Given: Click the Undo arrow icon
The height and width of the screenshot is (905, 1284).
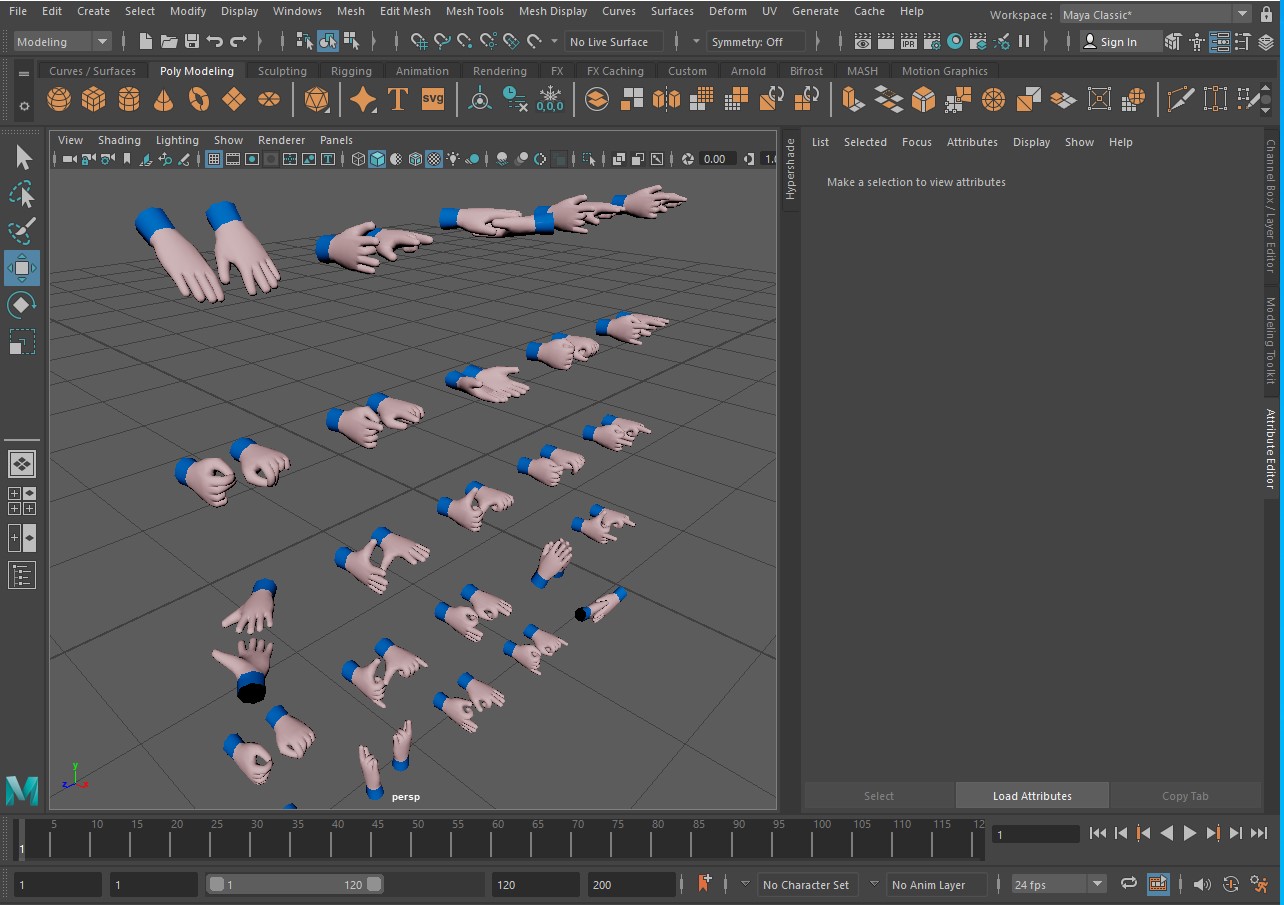Looking at the screenshot, I should pos(215,42).
